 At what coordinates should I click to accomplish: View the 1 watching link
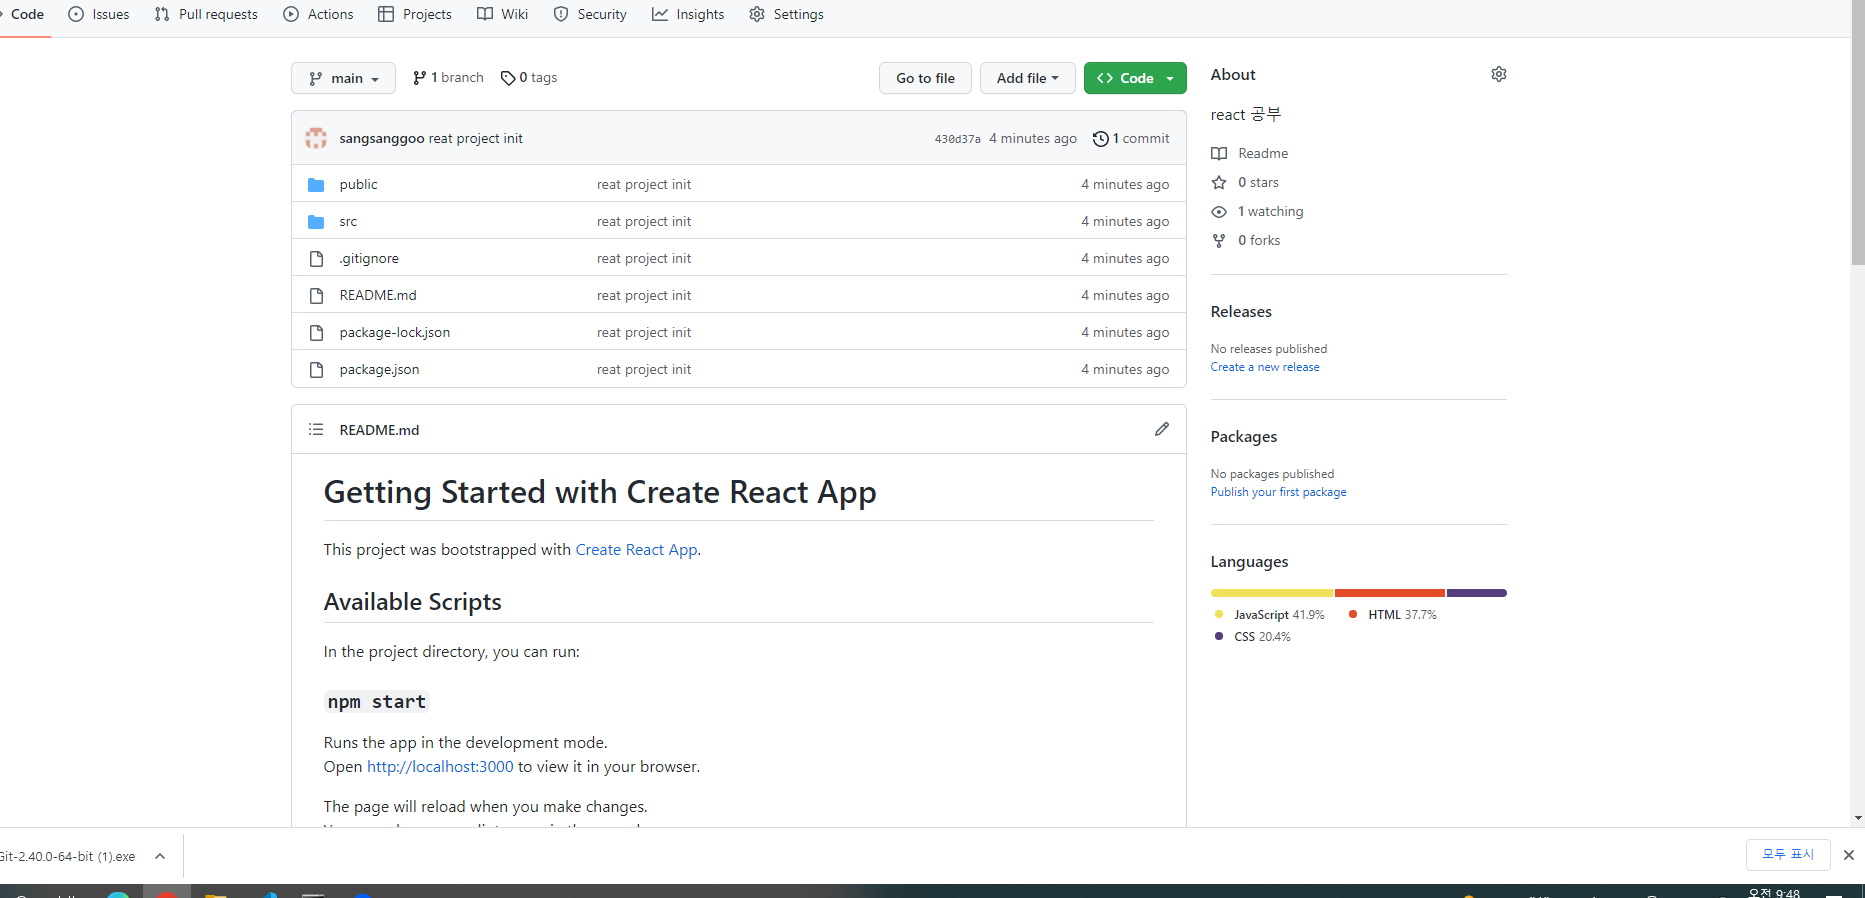pos(1257,211)
